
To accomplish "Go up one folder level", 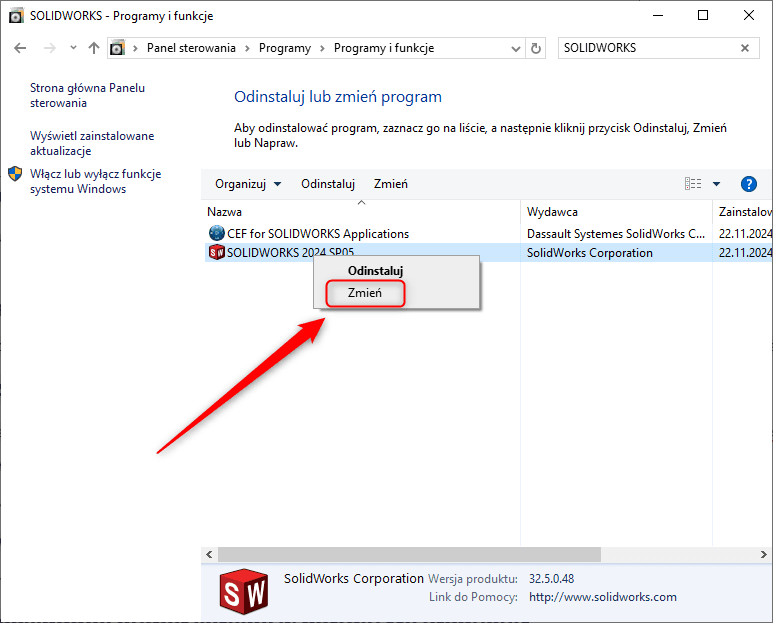I will (94, 48).
